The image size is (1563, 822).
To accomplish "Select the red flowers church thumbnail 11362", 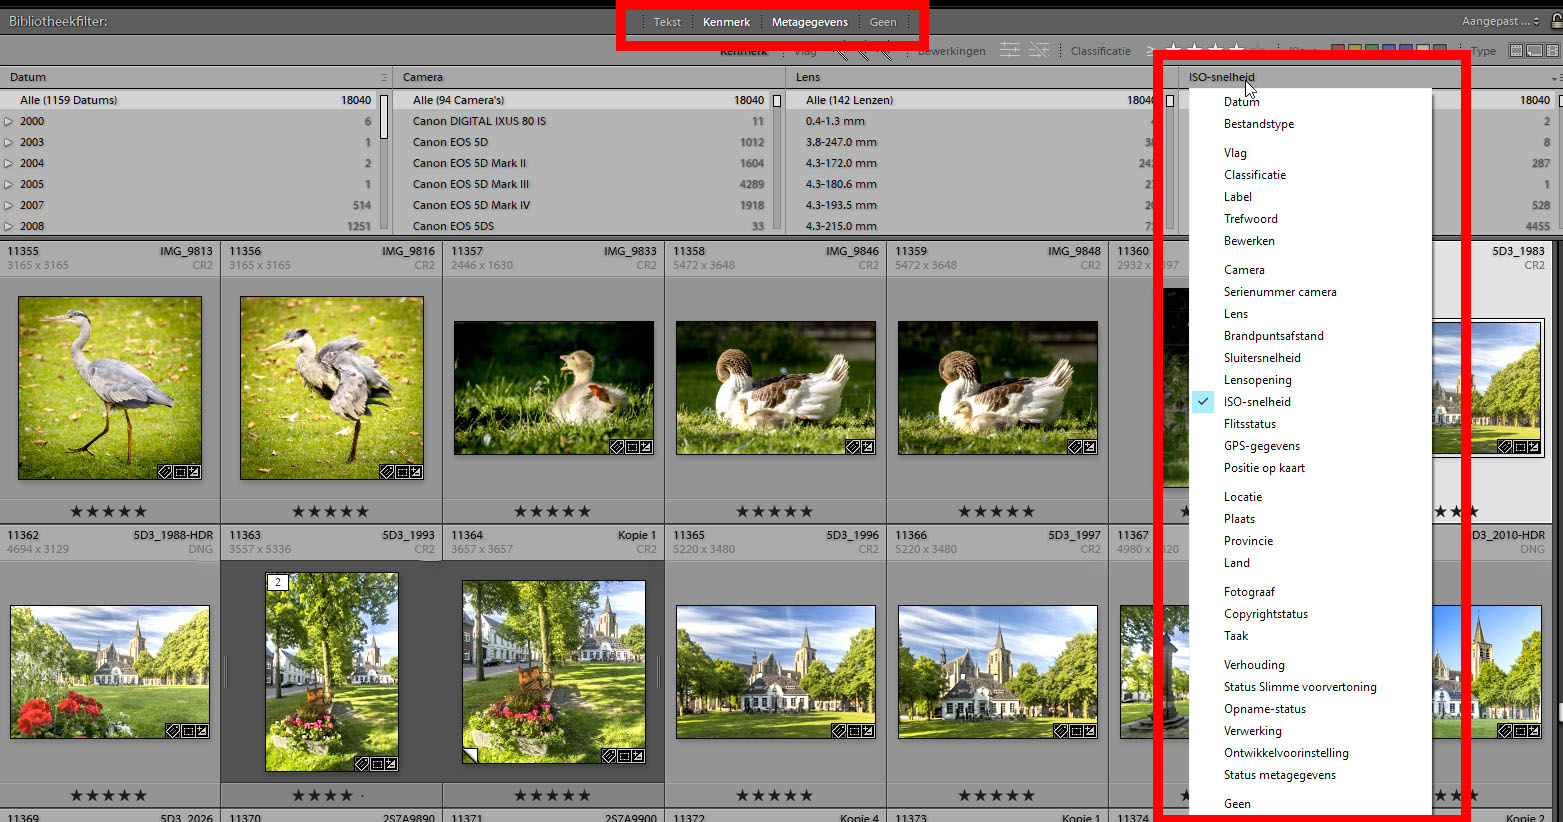I will 110,672.
